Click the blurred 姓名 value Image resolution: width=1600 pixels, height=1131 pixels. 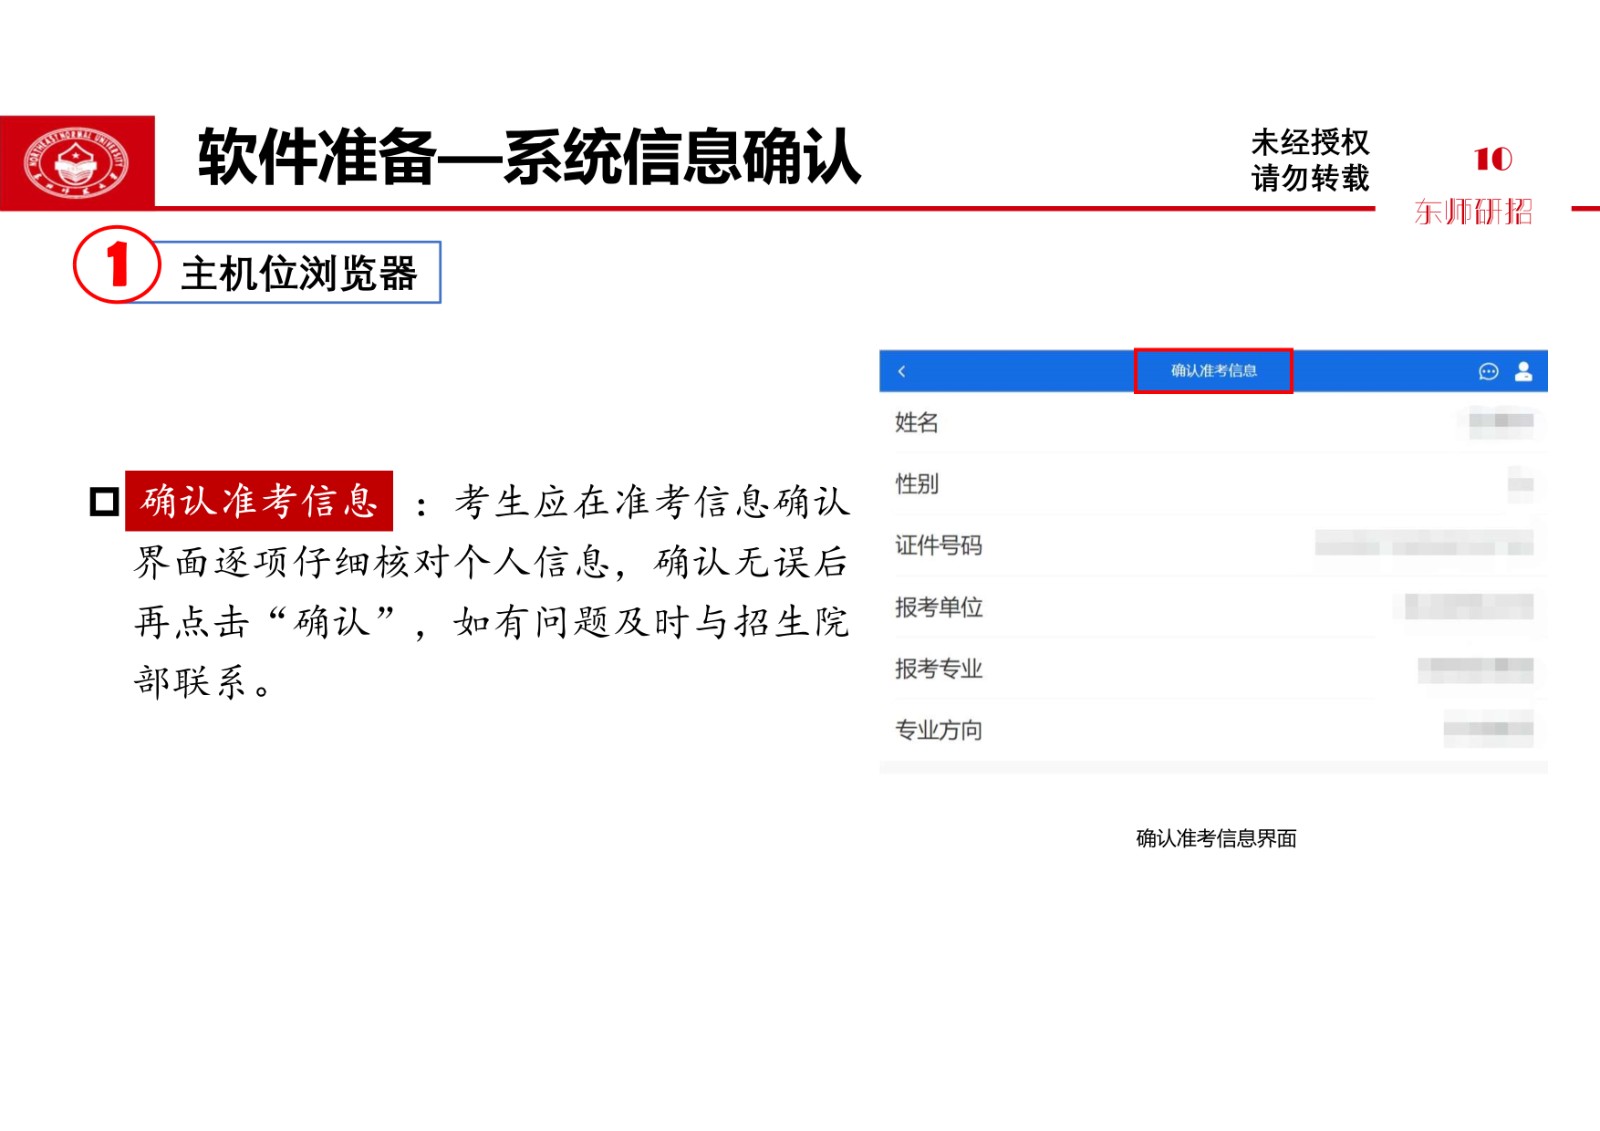pyautogui.click(x=1501, y=421)
